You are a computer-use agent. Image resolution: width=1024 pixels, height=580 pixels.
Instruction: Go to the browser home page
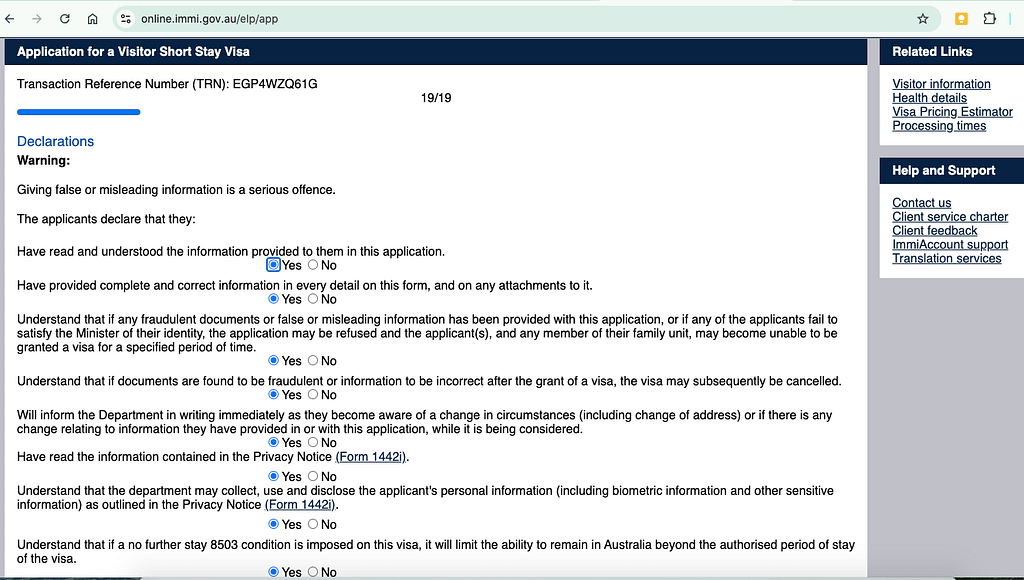pos(92,19)
